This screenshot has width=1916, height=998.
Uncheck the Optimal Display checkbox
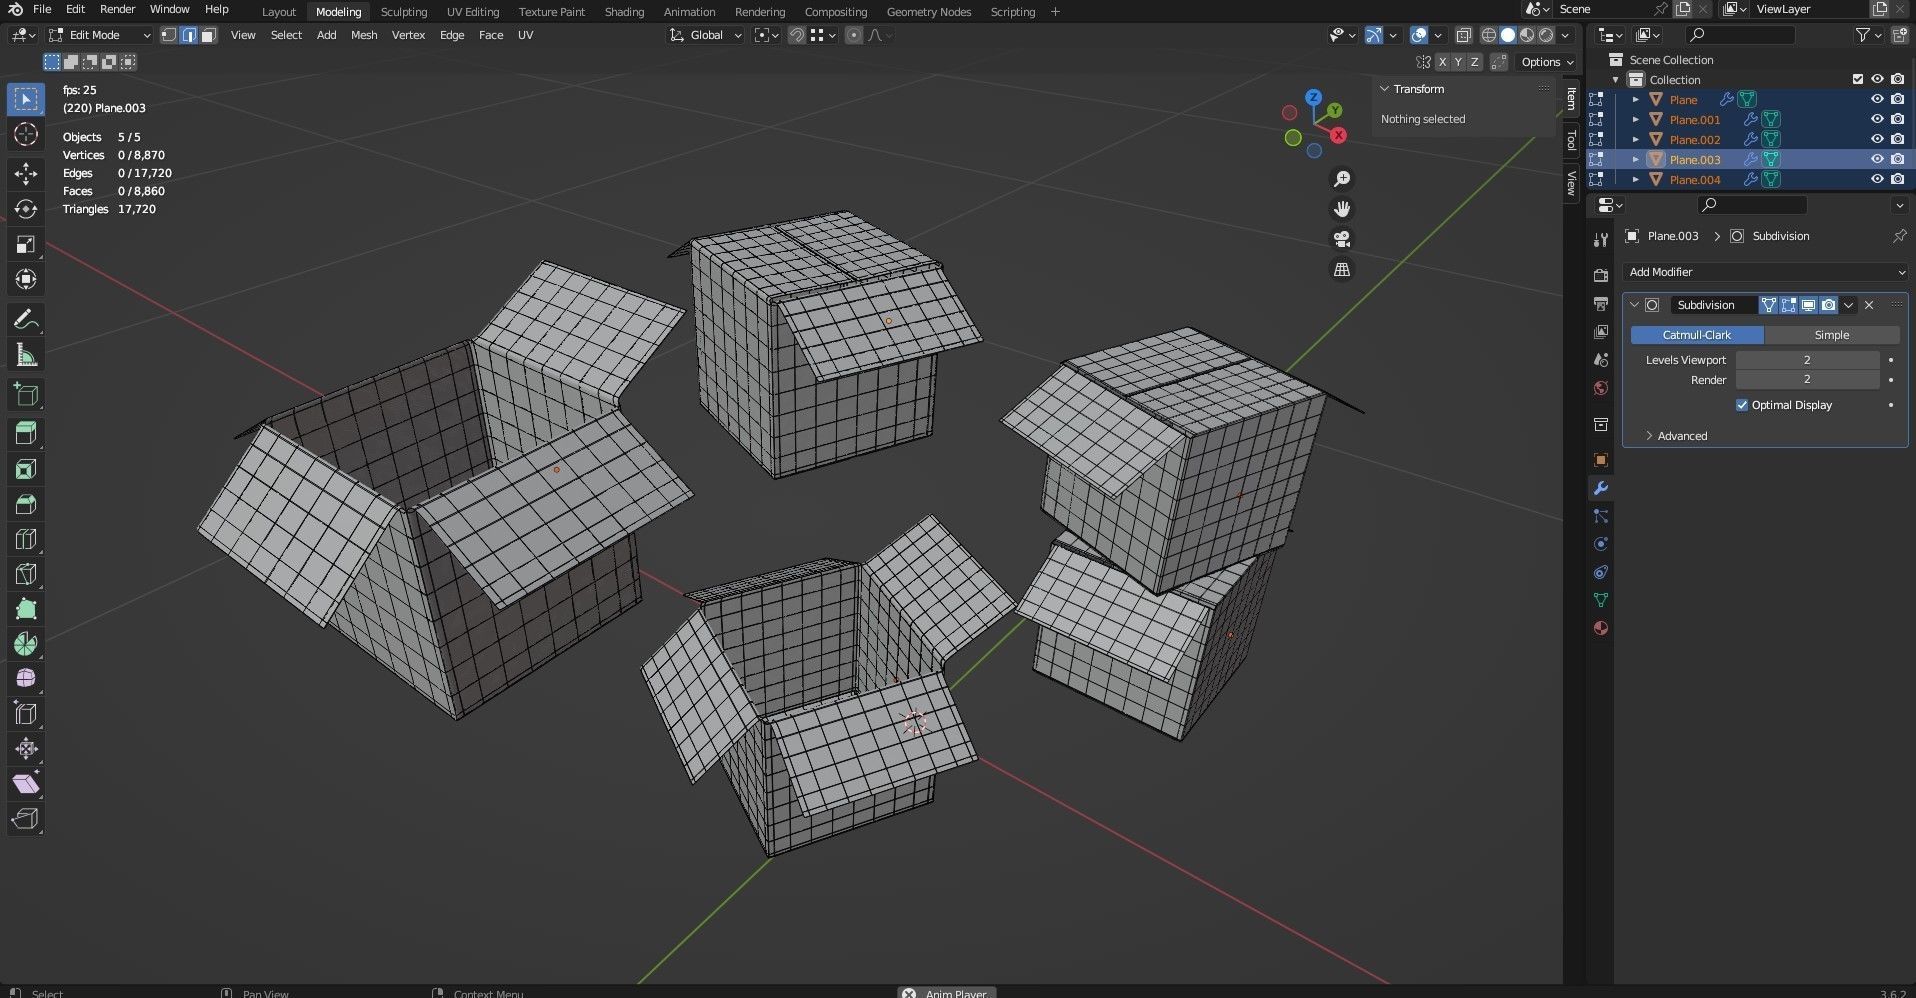1742,405
